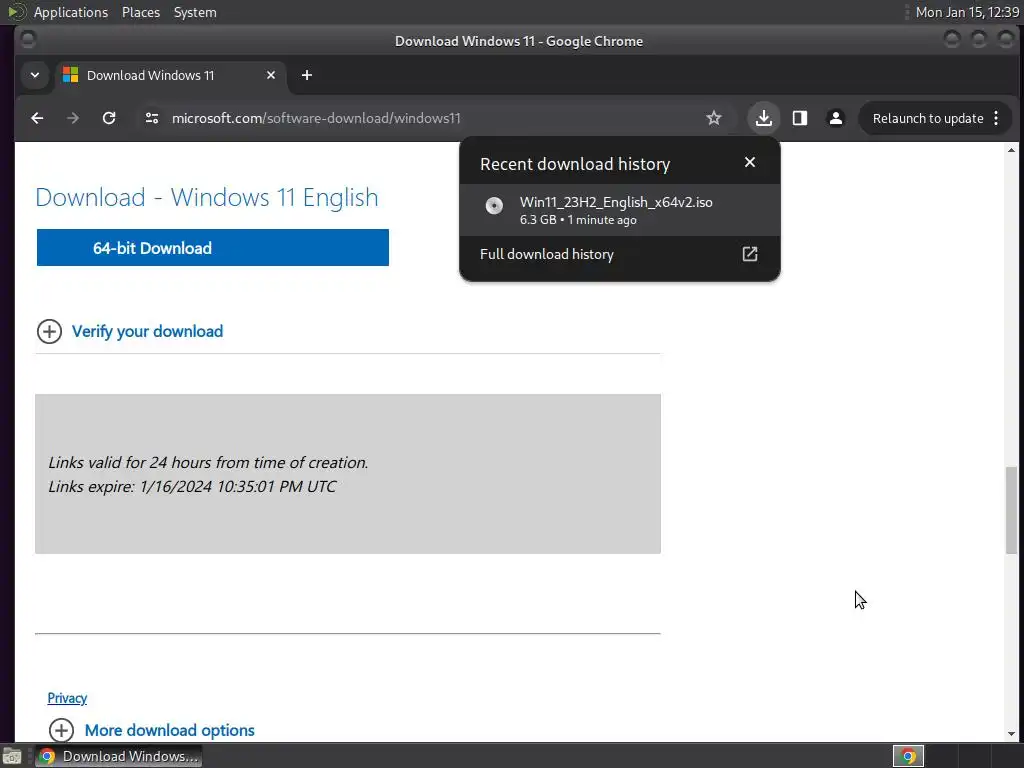Open Win11_23H2_English_x64v2.iso download entry

pos(620,210)
